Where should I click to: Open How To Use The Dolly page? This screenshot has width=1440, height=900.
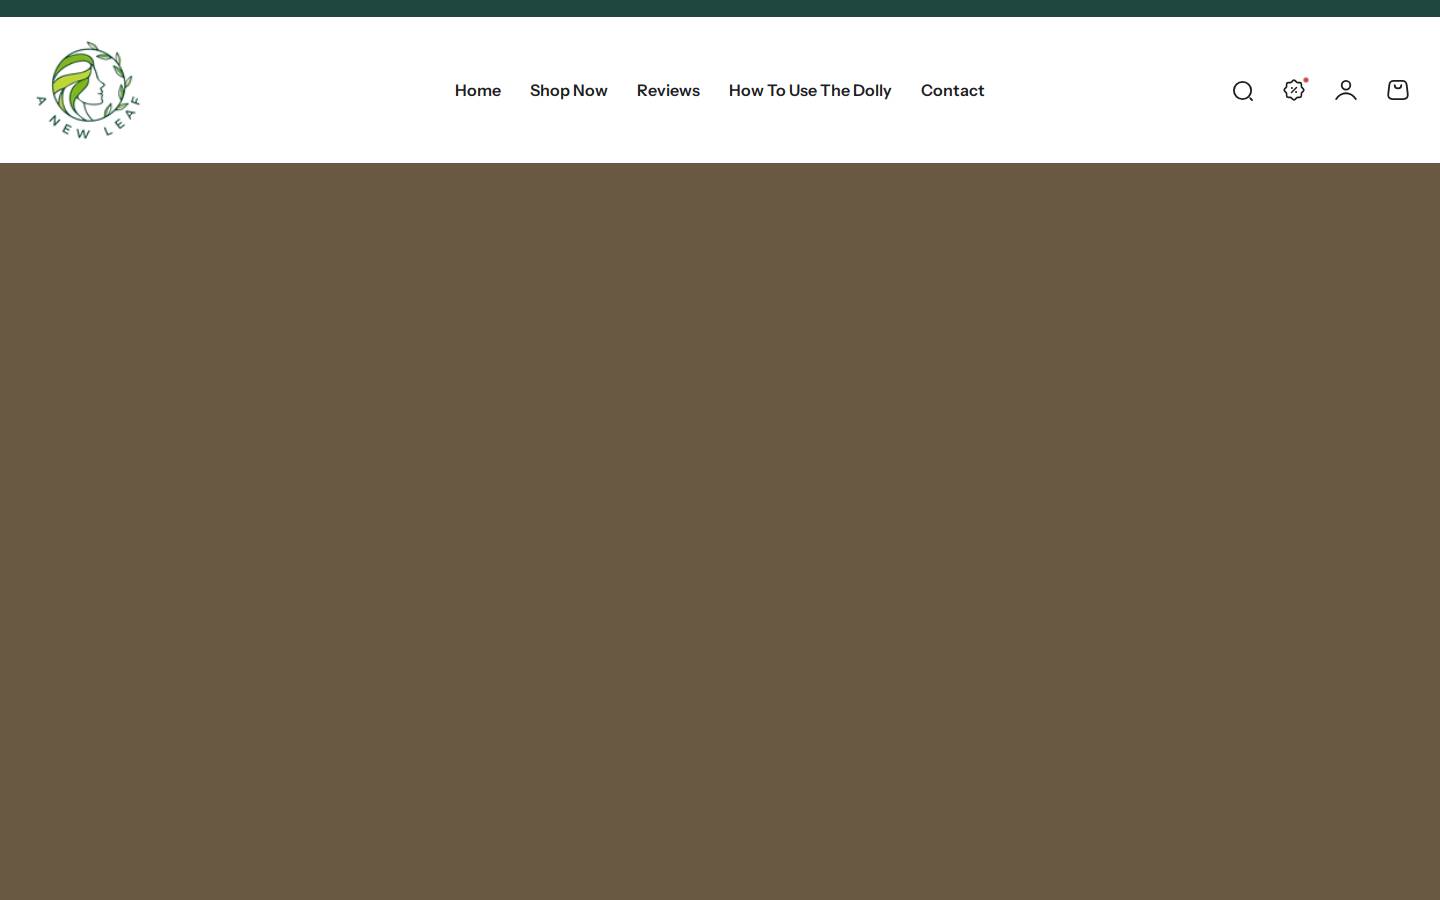coord(810,90)
